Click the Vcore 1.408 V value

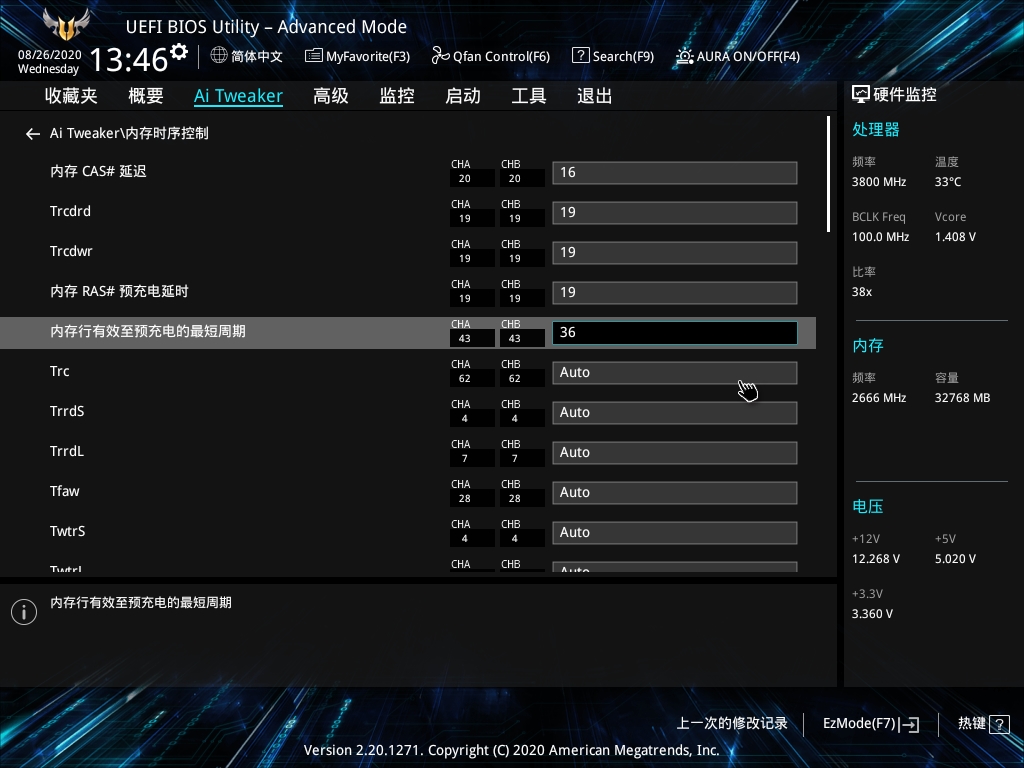click(955, 237)
